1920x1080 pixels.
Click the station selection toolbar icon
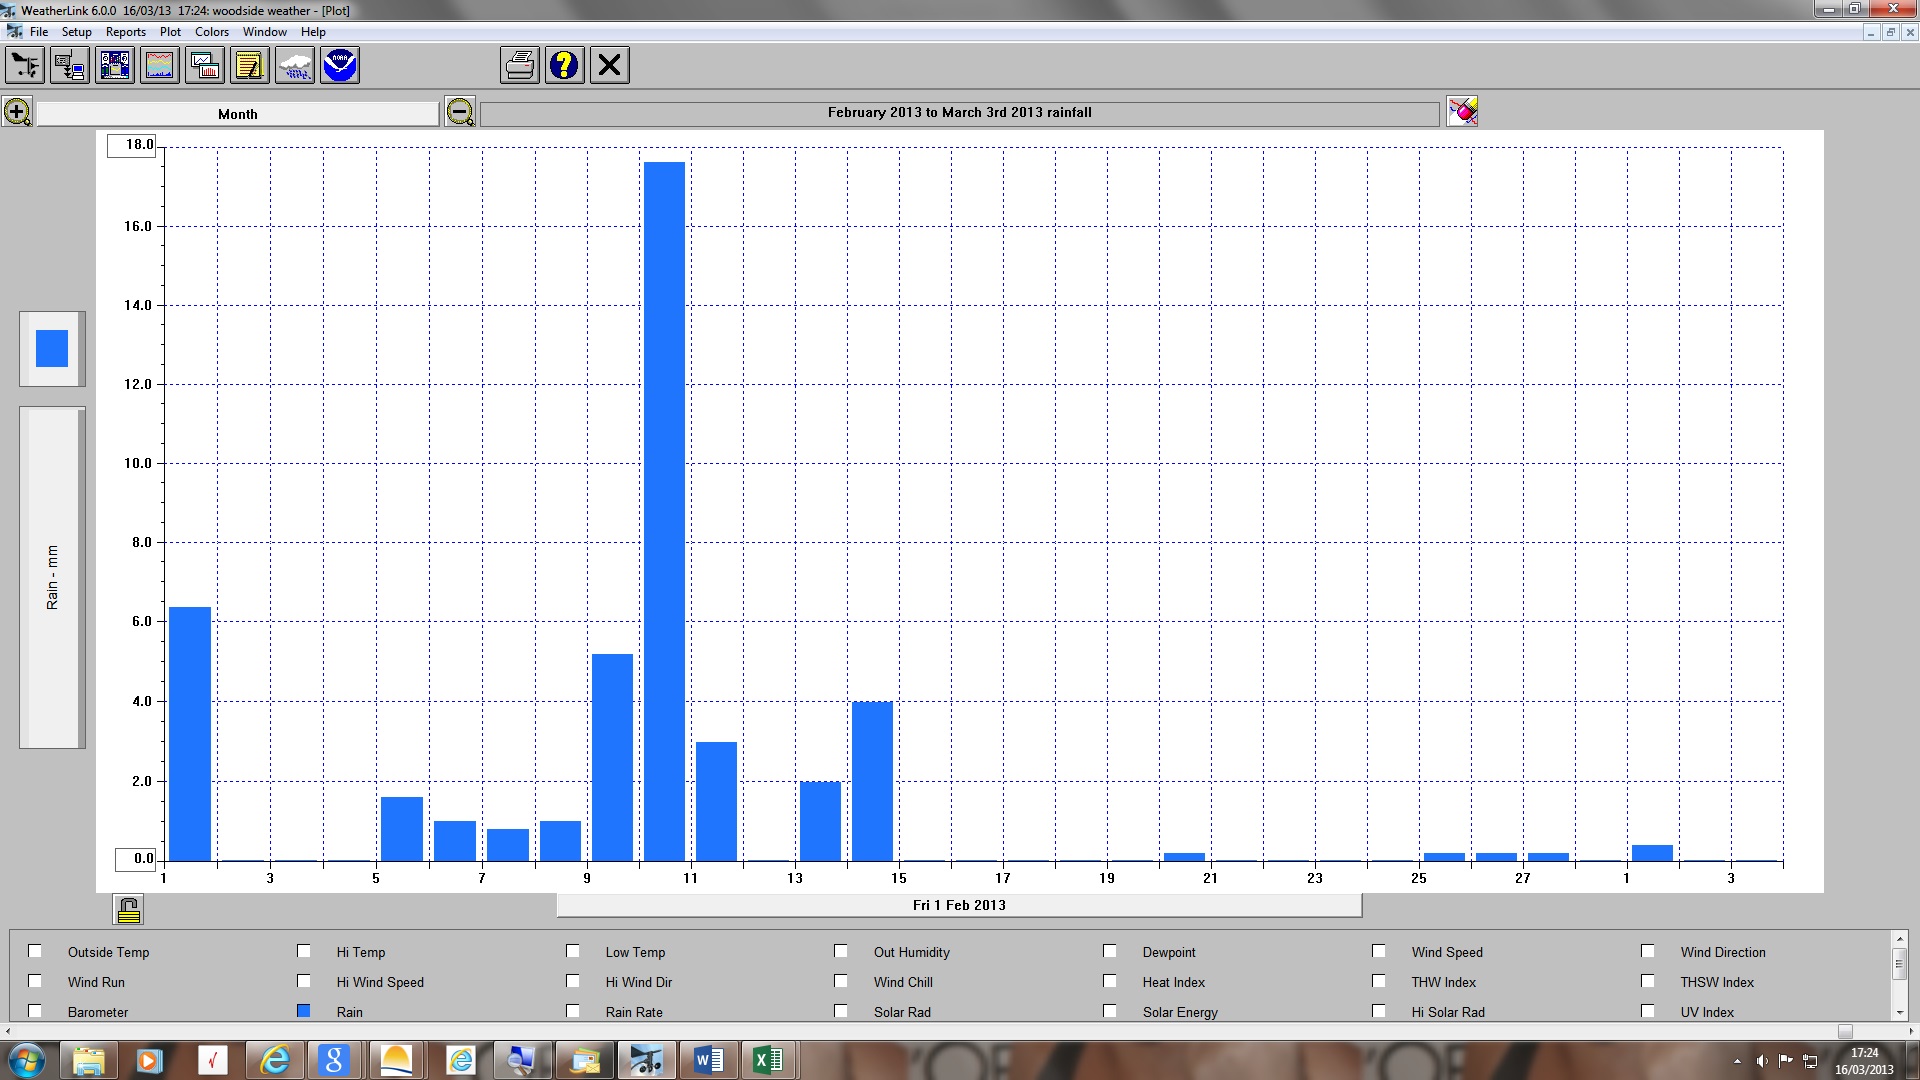coord(25,66)
